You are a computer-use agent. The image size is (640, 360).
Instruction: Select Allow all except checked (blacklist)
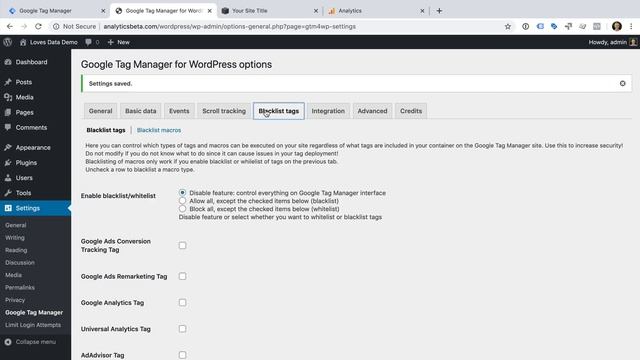coord(182,201)
